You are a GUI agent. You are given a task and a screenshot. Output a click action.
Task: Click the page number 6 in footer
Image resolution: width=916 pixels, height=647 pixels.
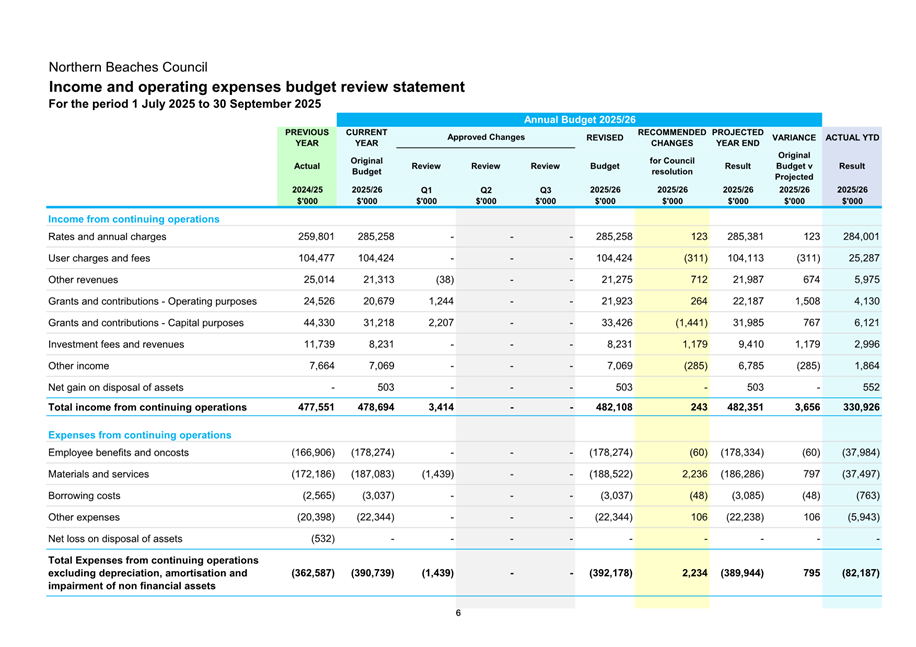458,613
